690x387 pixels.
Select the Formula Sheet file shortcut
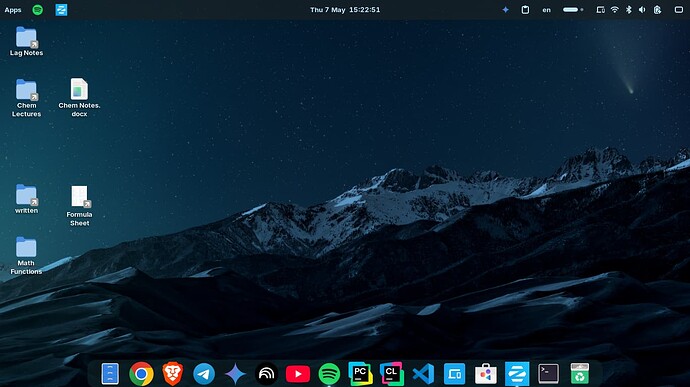point(80,206)
